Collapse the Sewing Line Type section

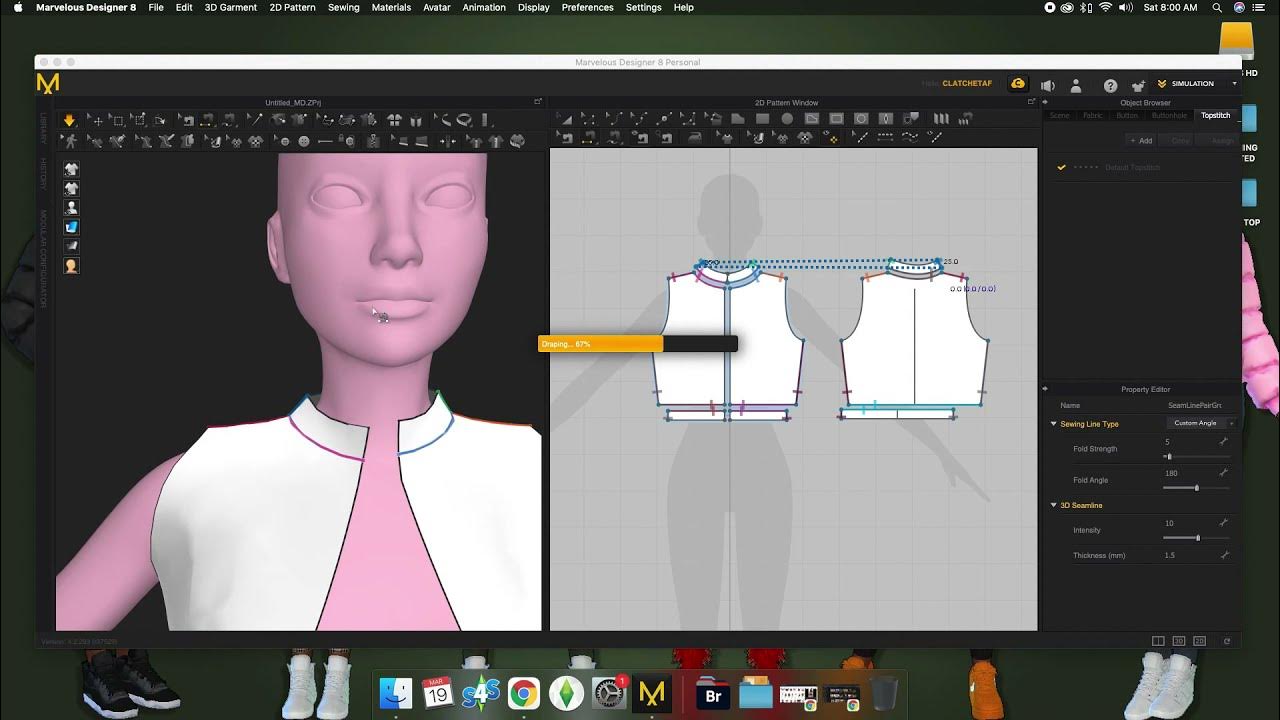click(x=1053, y=424)
